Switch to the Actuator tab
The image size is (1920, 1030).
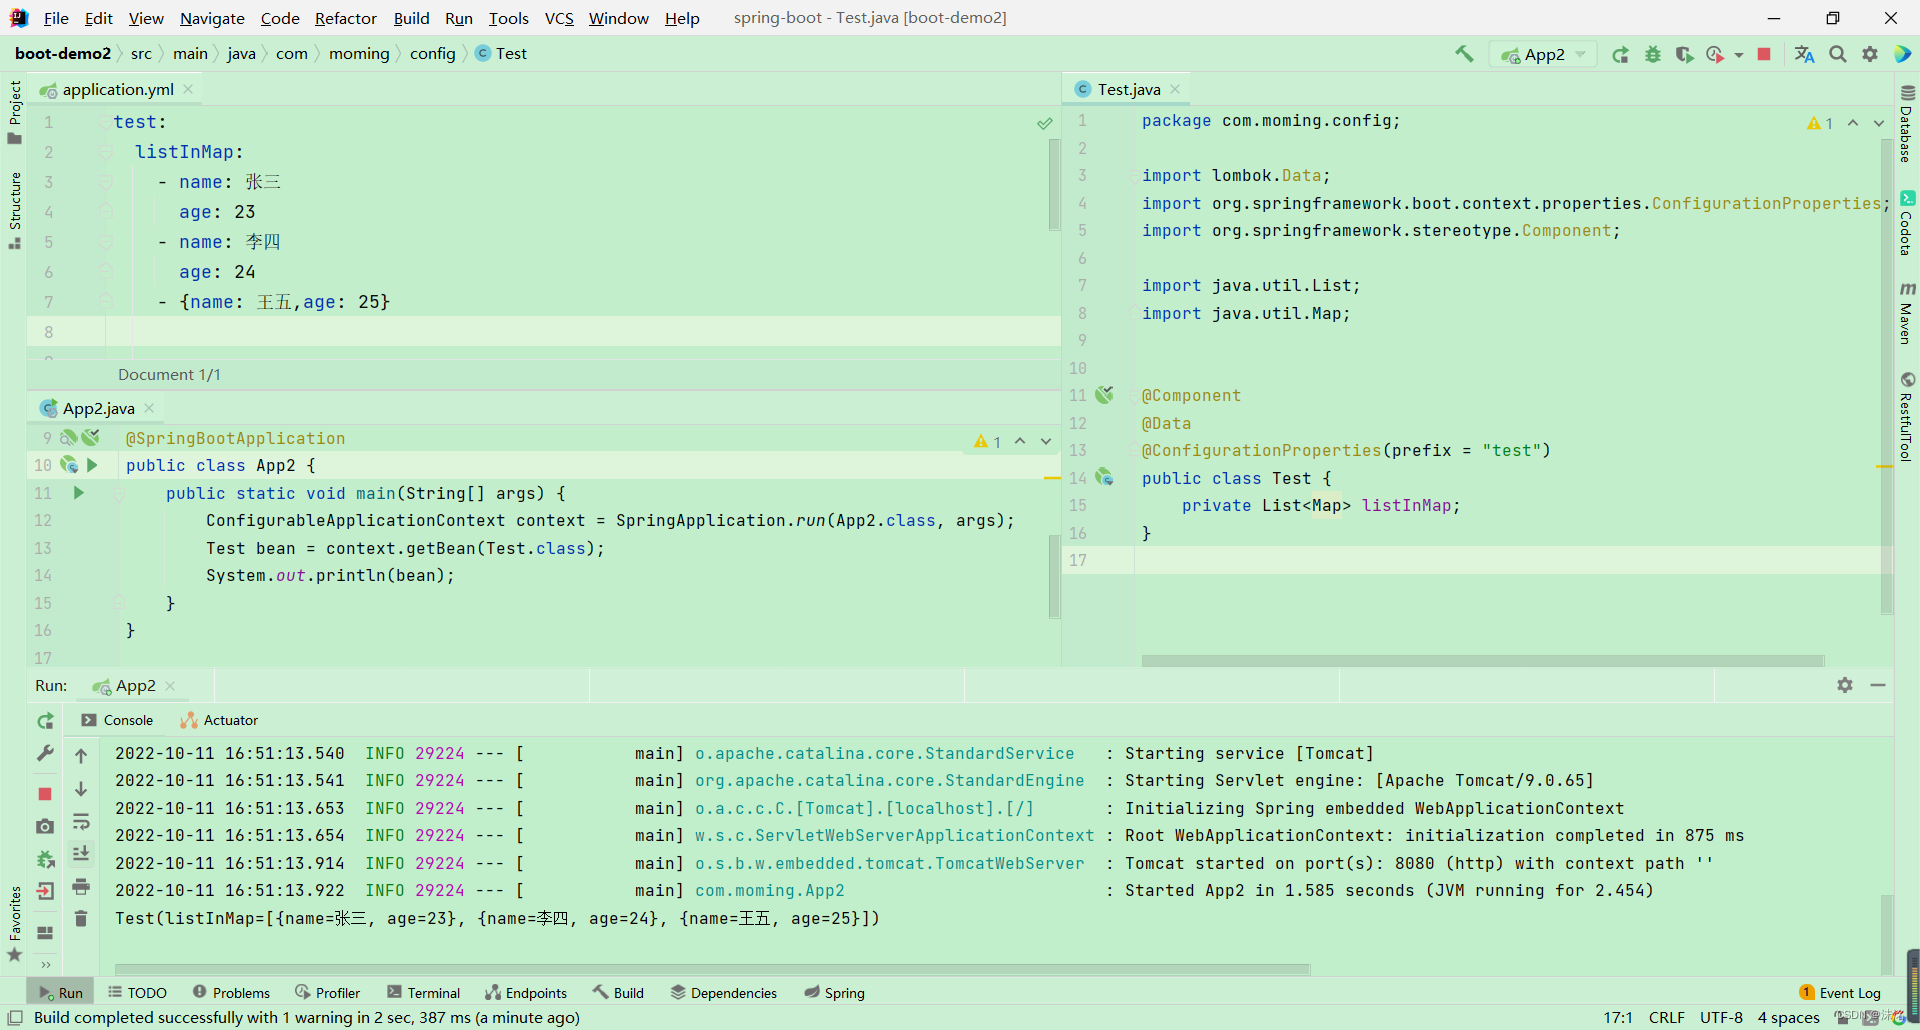click(229, 720)
